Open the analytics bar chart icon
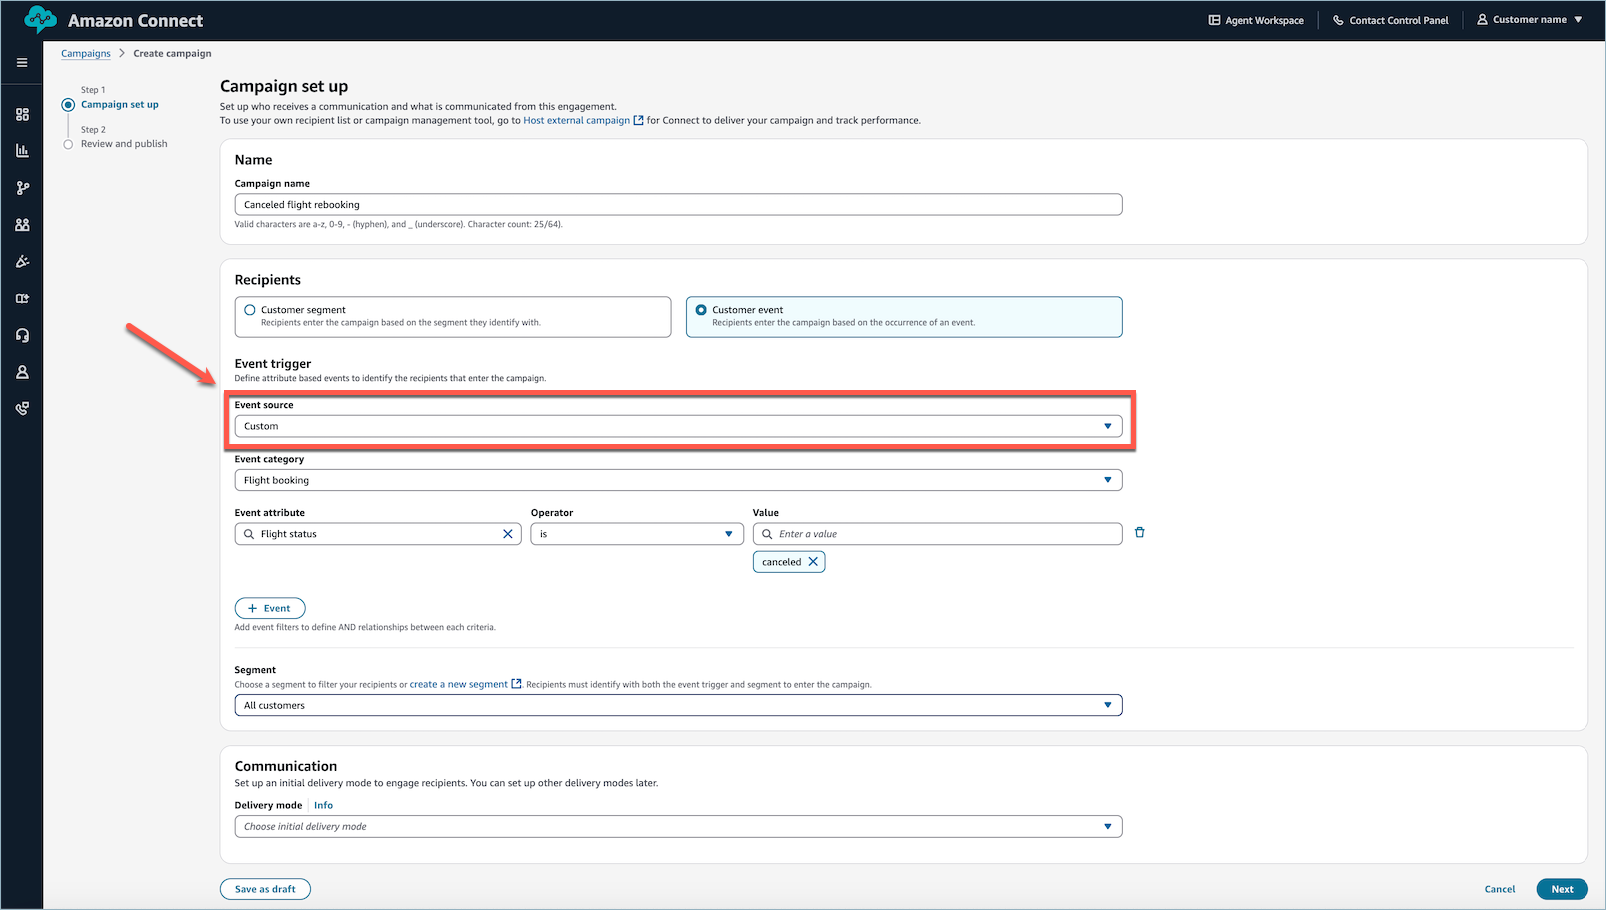The width and height of the screenshot is (1606, 910). pyautogui.click(x=22, y=150)
